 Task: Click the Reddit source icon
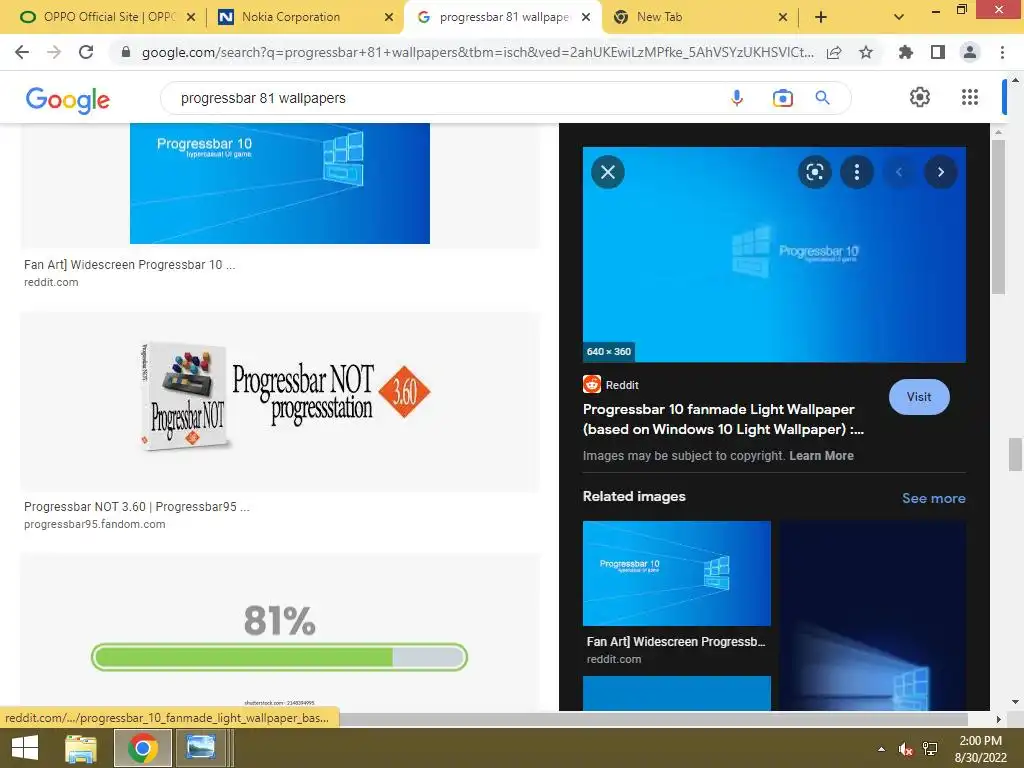pyautogui.click(x=592, y=384)
